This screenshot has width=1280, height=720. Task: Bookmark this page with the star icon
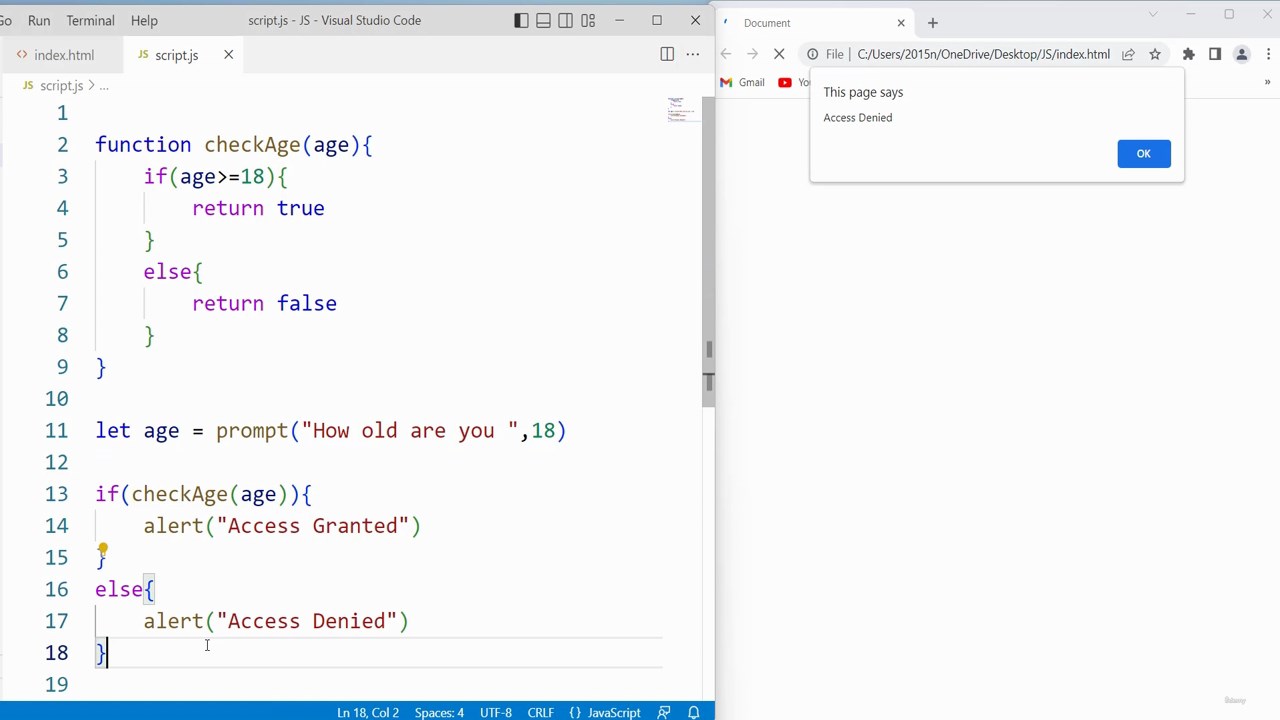coord(1155,54)
